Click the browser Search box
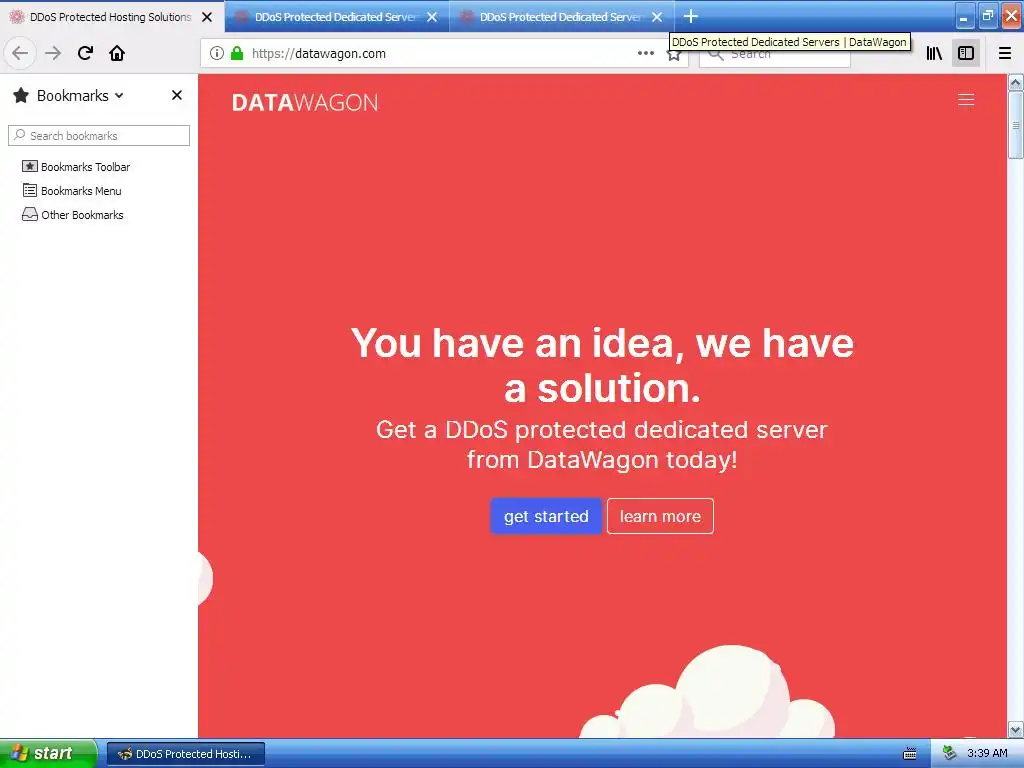 (775, 54)
